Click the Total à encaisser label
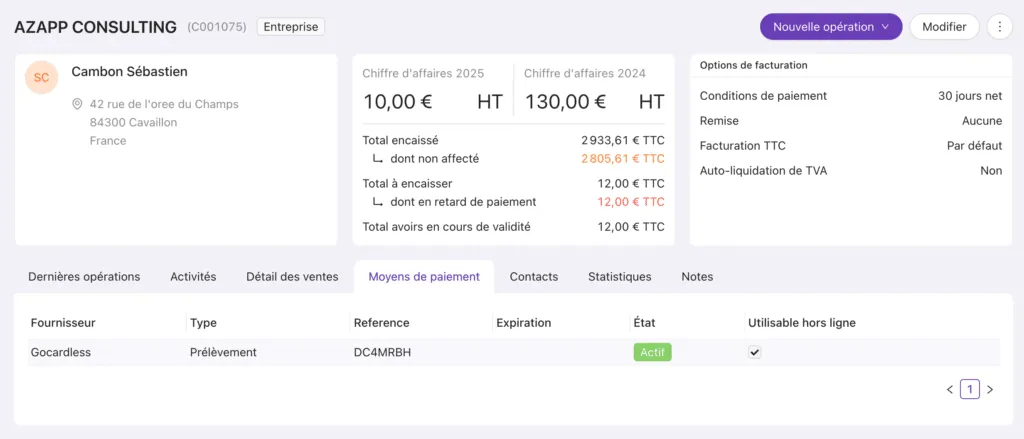Screen dimensions: 1024x439 408,184
